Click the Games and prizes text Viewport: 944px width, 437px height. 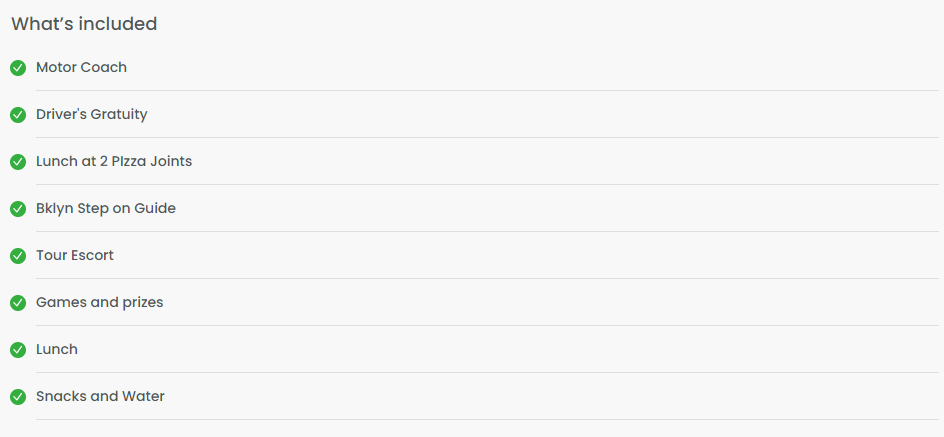pyautogui.click(x=99, y=302)
